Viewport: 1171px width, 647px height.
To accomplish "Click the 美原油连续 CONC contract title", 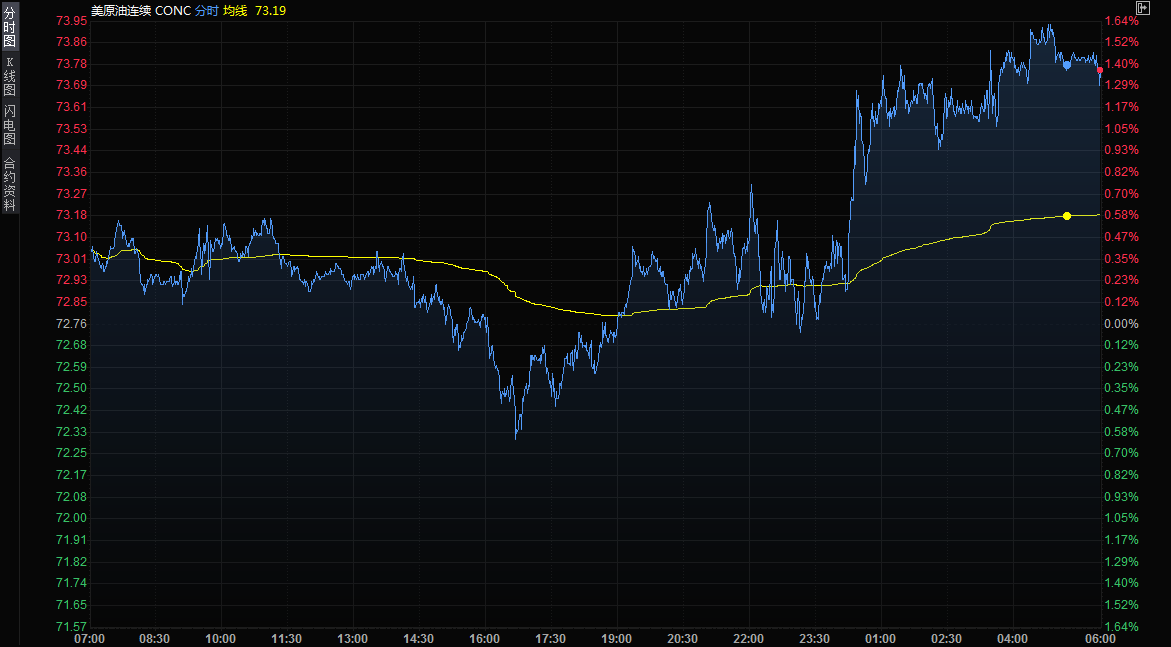I will click(140, 9).
